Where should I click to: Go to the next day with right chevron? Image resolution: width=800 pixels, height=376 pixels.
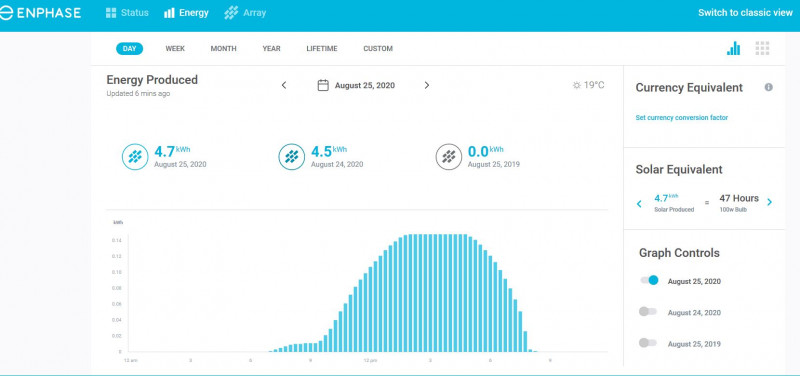point(427,85)
